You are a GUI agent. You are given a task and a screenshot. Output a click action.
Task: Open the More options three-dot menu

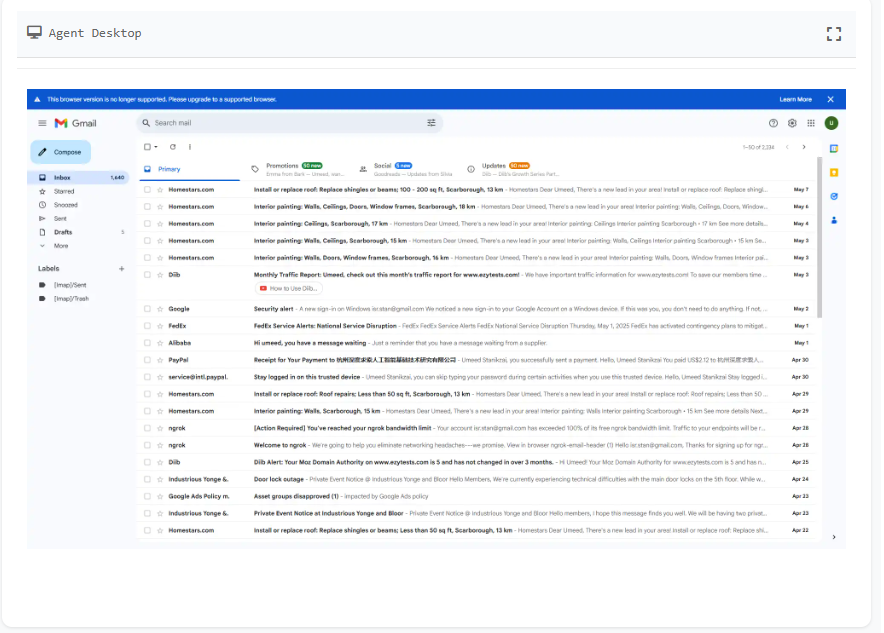pos(189,147)
